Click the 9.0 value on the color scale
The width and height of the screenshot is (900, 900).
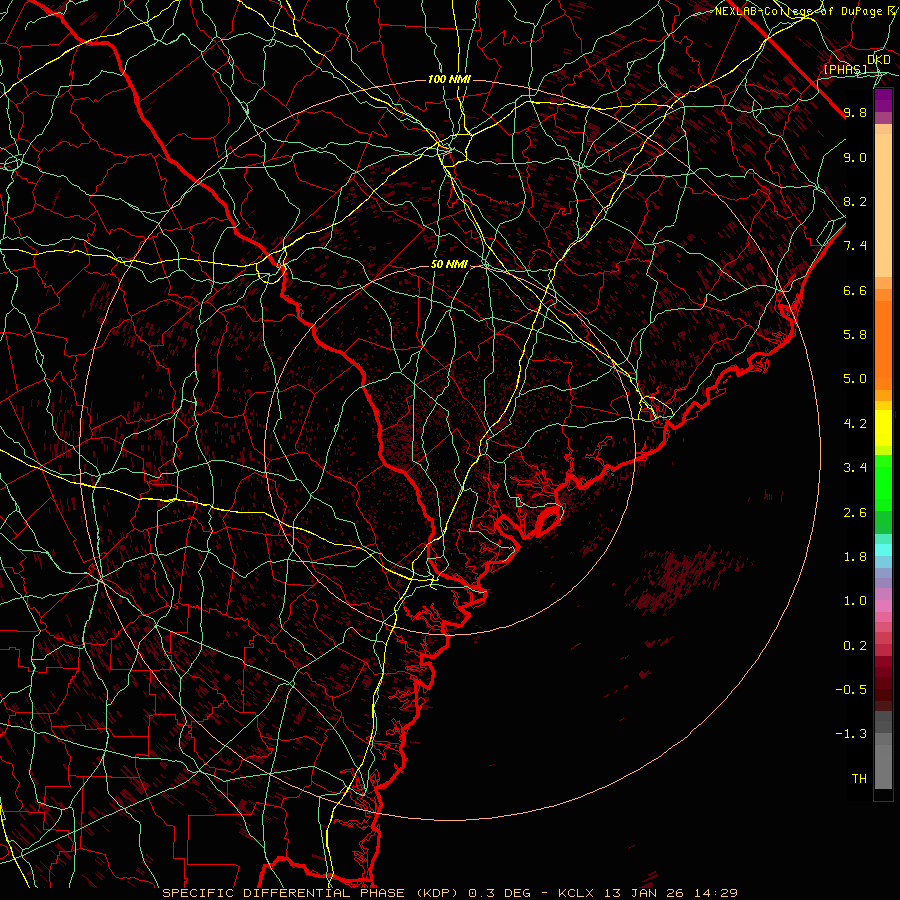click(x=855, y=158)
